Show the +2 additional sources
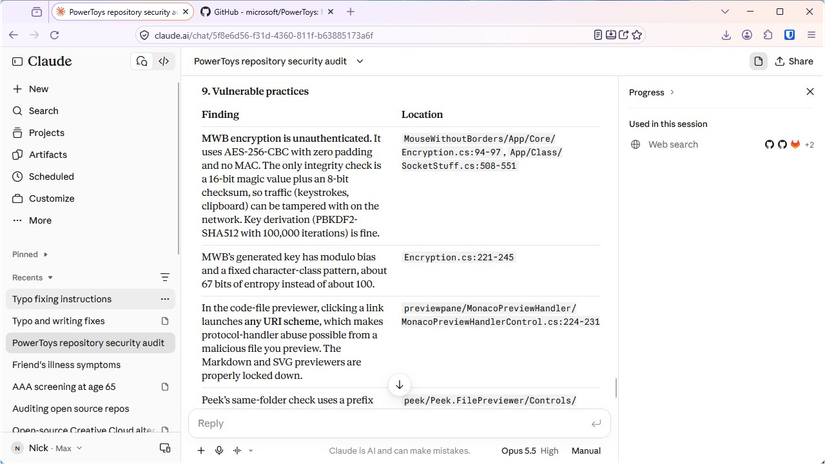This screenshot has height=464, width=825. click(x=809, y=145)
